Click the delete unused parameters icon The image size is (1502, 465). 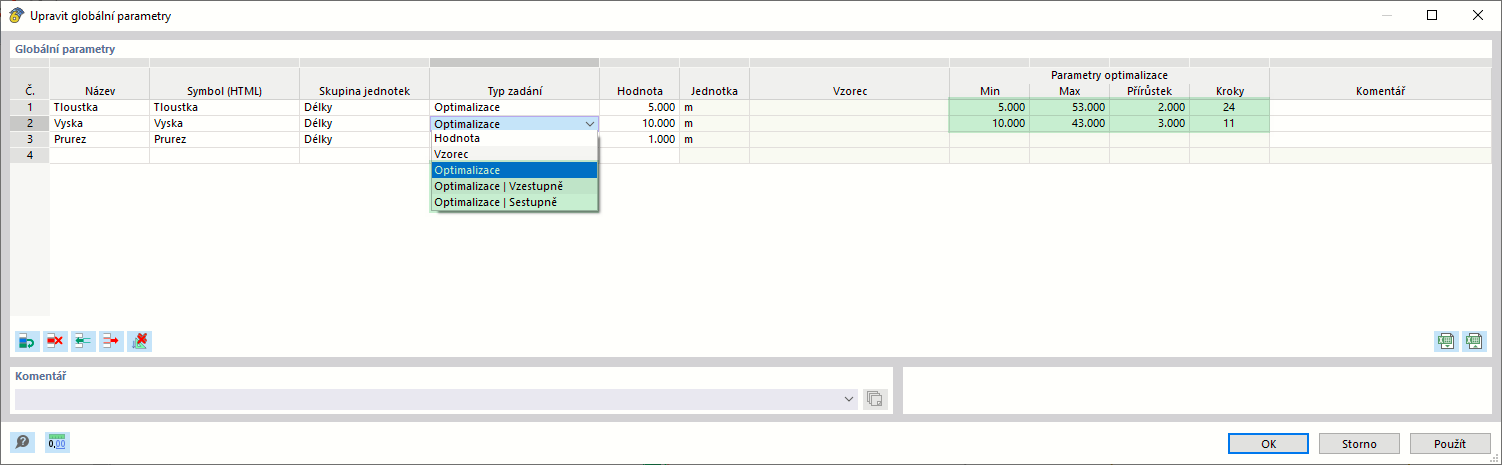coord(140,341)
